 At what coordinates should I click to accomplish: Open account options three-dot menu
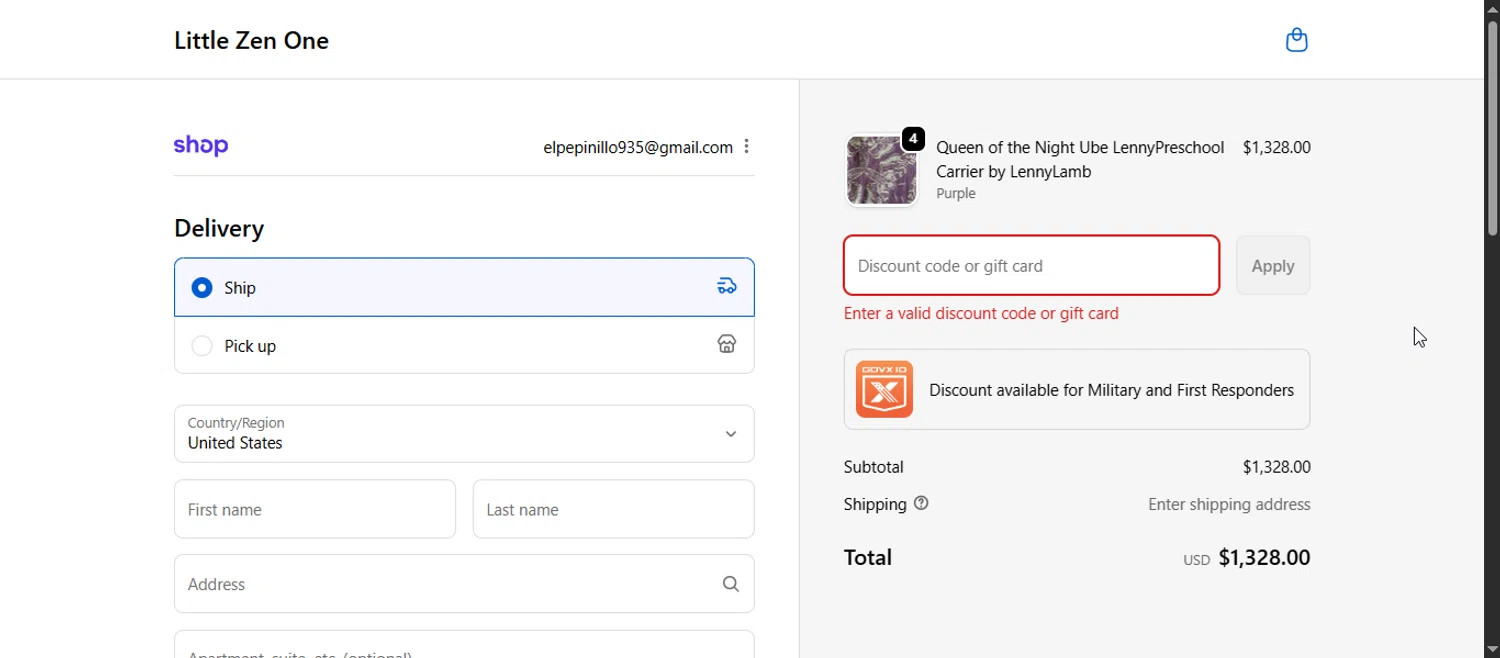pyautogui.click(x=746, y=147)
